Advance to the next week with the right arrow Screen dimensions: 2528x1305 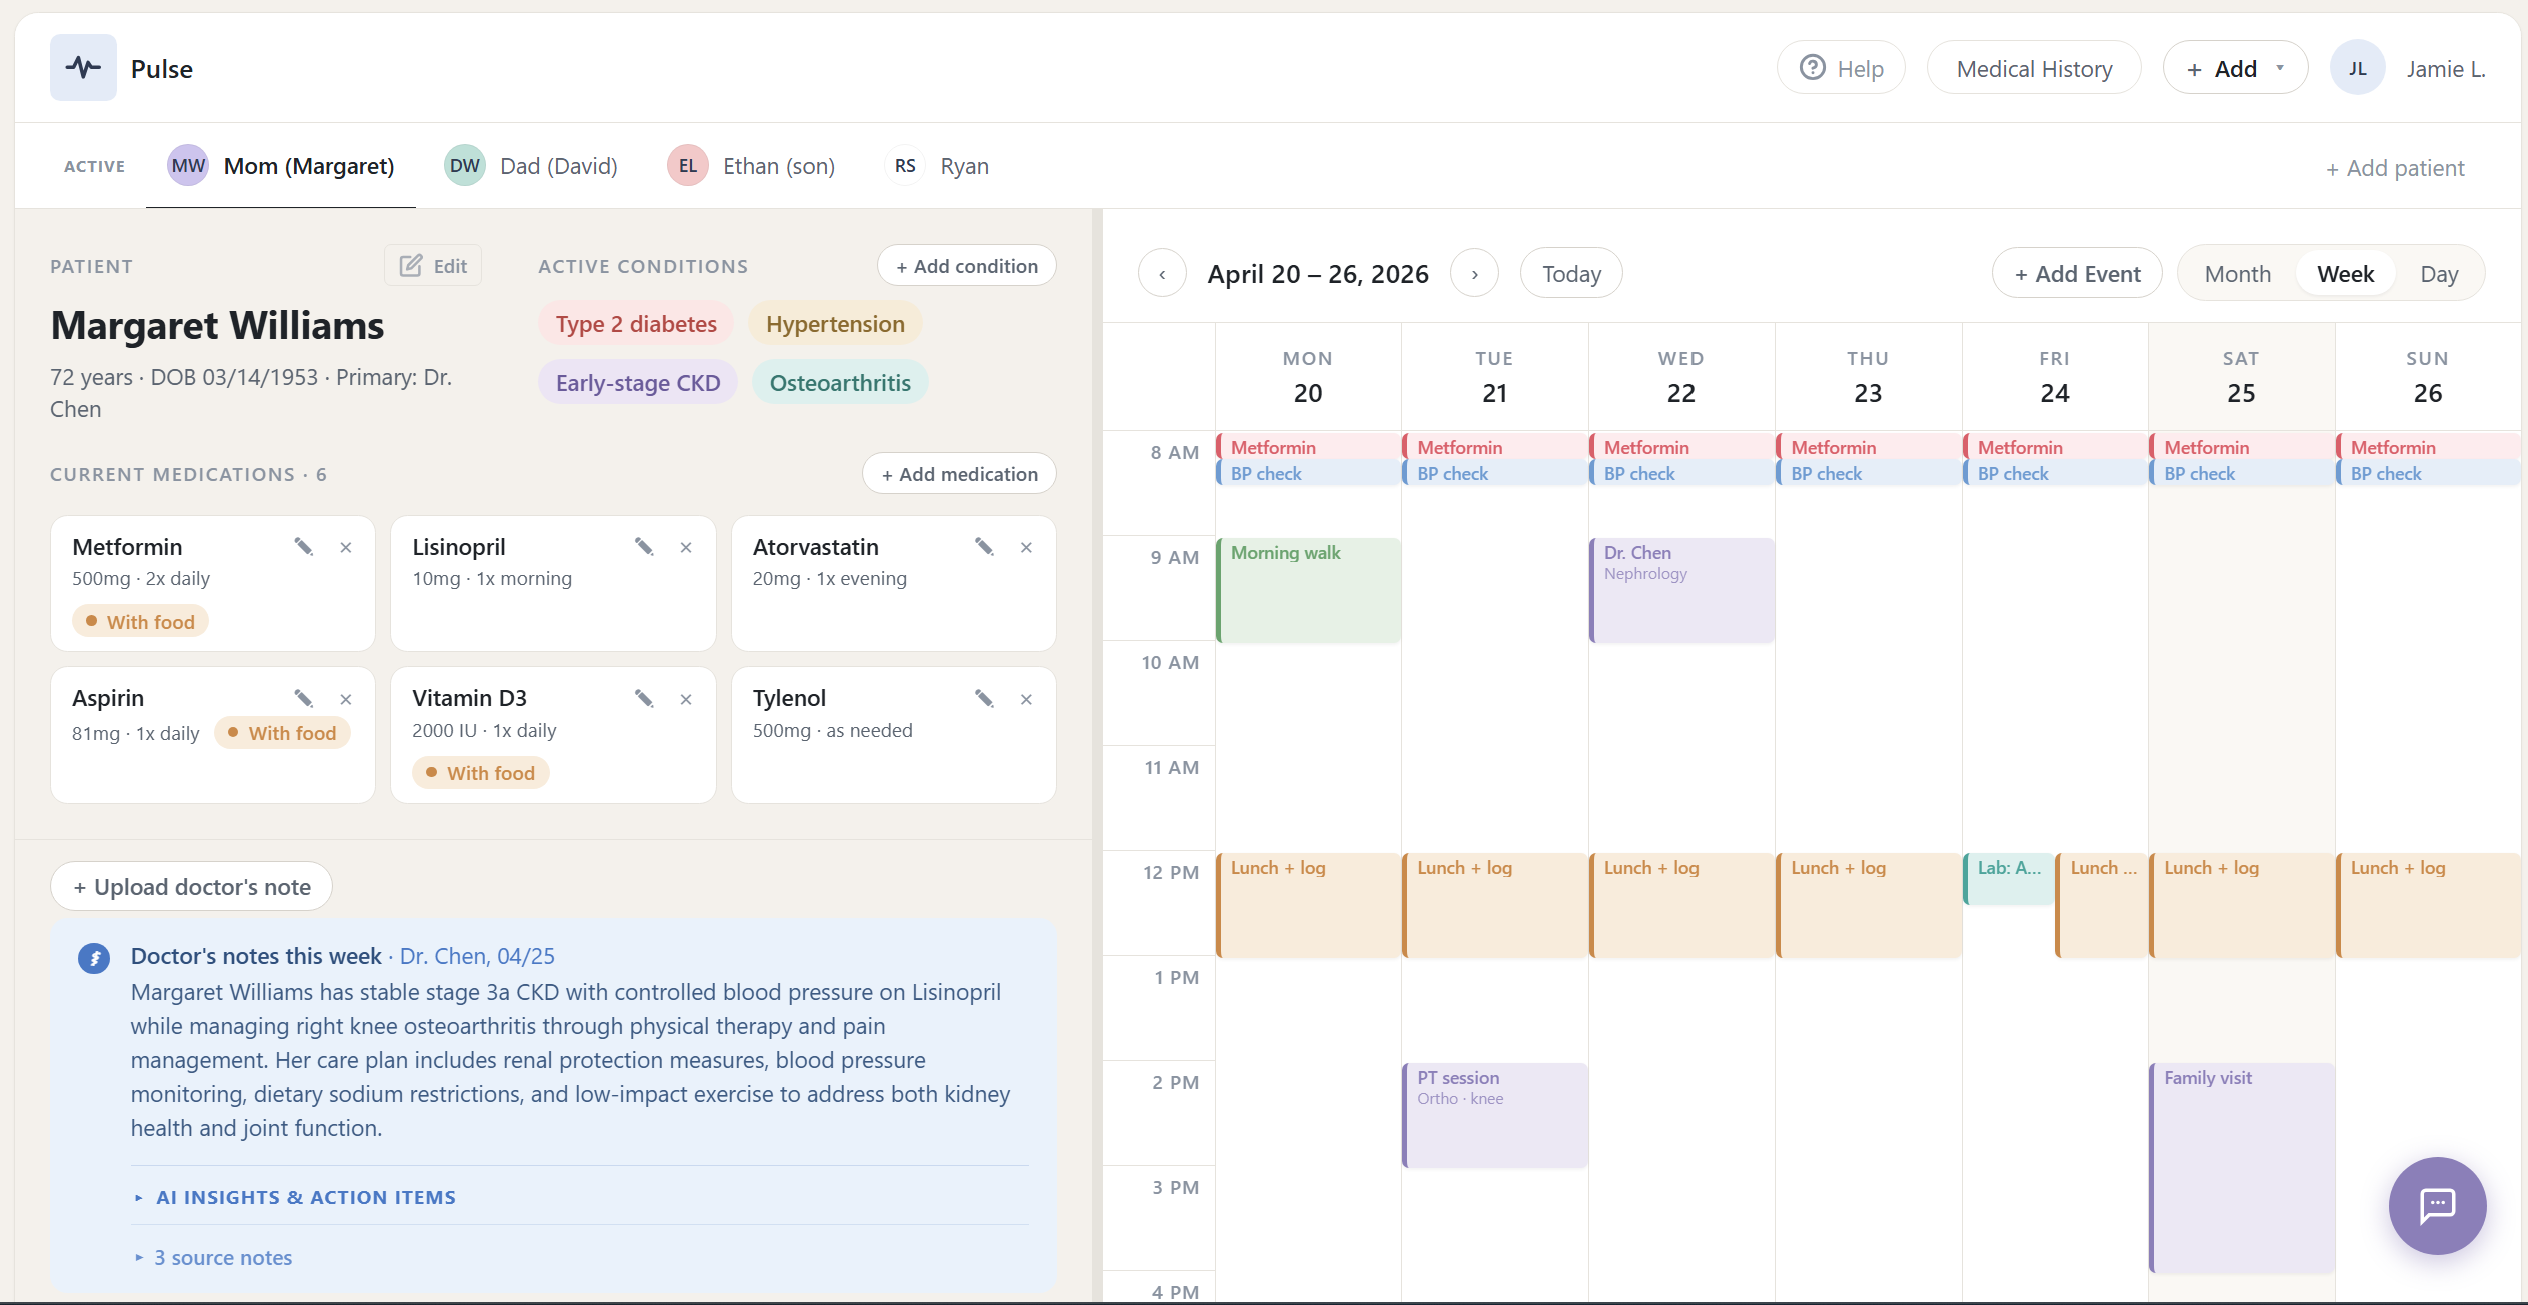[x=1474, y=274]
